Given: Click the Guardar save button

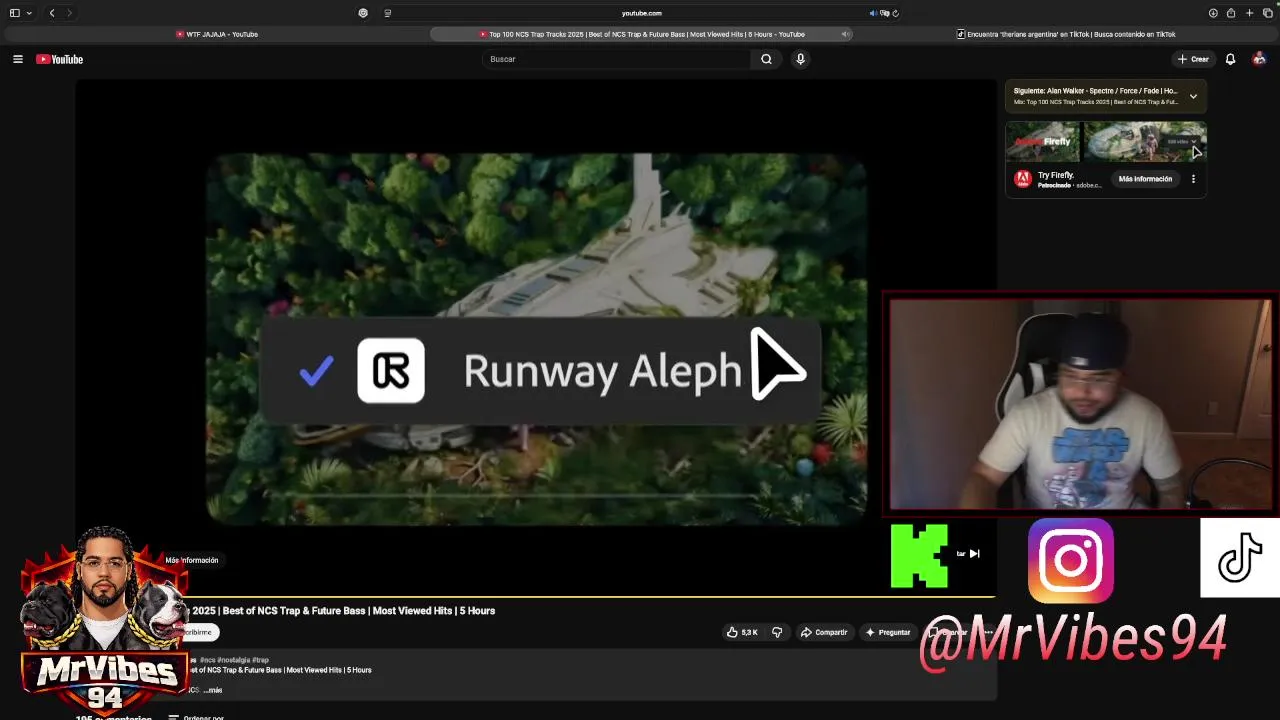Looking at the screenshot, I should click(x=946, y=632).
